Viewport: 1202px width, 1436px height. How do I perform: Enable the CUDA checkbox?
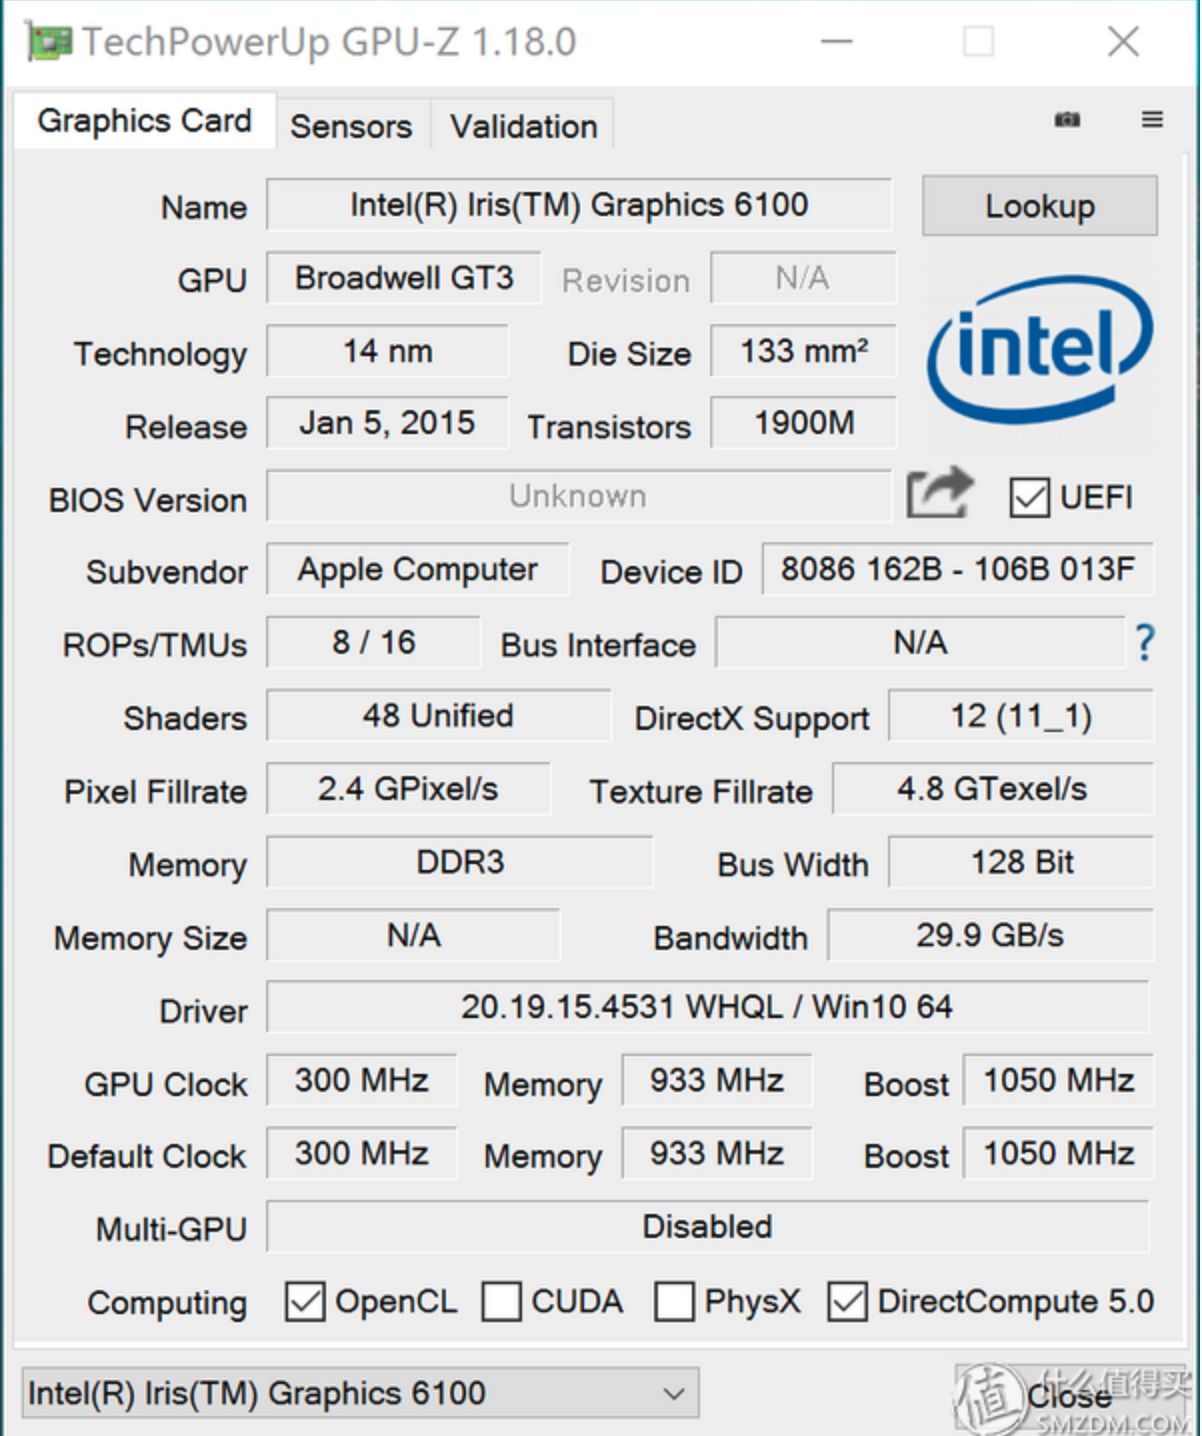tap(501, 1302)
